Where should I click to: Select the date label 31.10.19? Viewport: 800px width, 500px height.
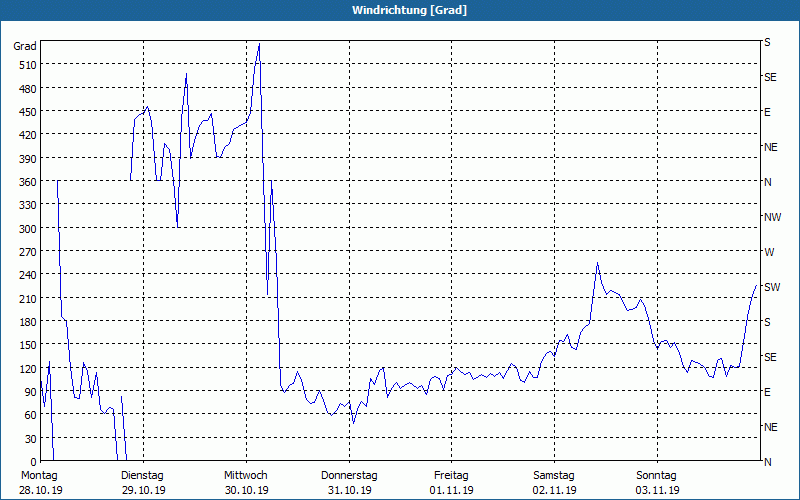(349, 490)
